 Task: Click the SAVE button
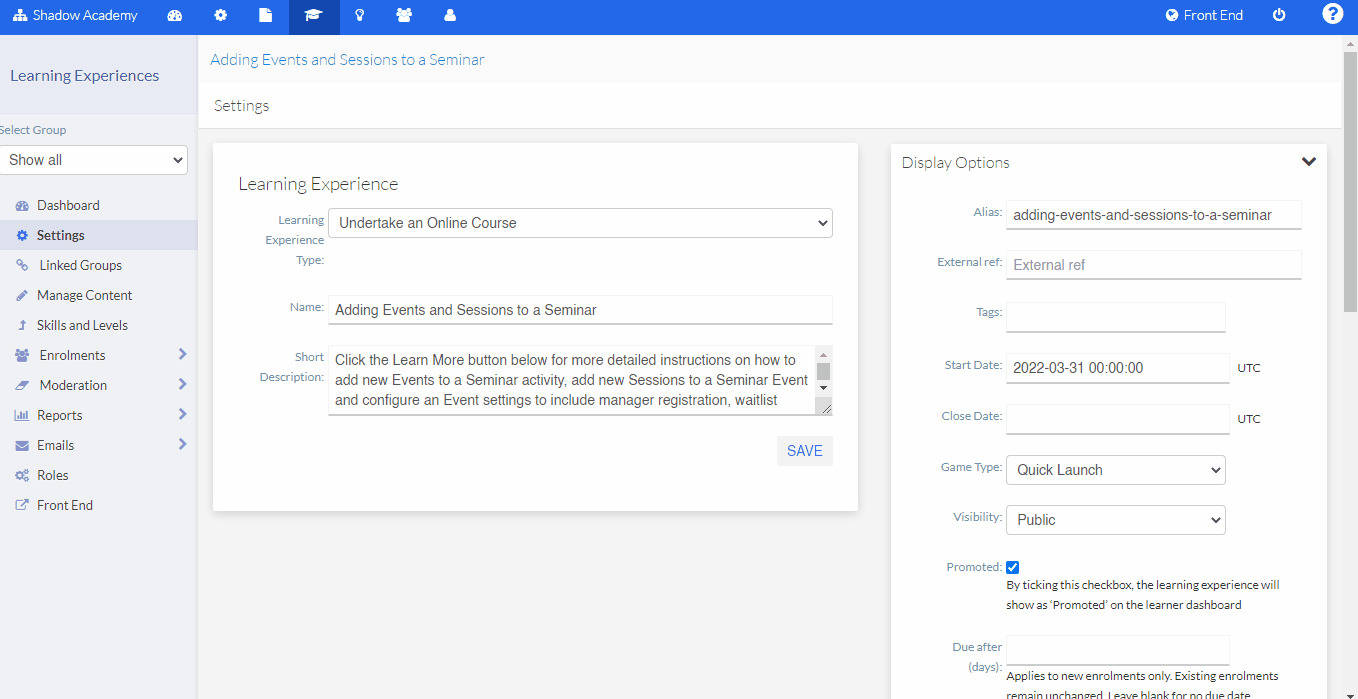tap(804, 450)
